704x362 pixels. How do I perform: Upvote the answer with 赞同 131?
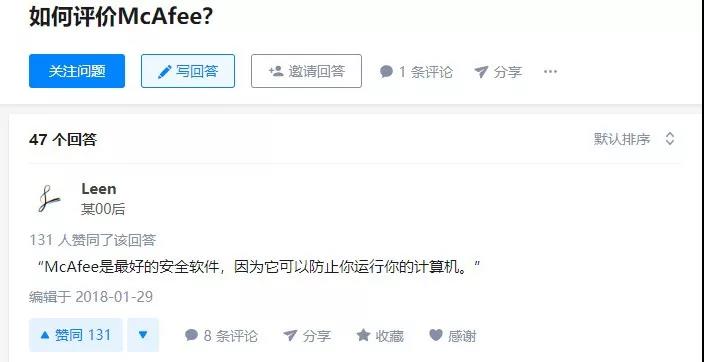(x=76, y=335)
